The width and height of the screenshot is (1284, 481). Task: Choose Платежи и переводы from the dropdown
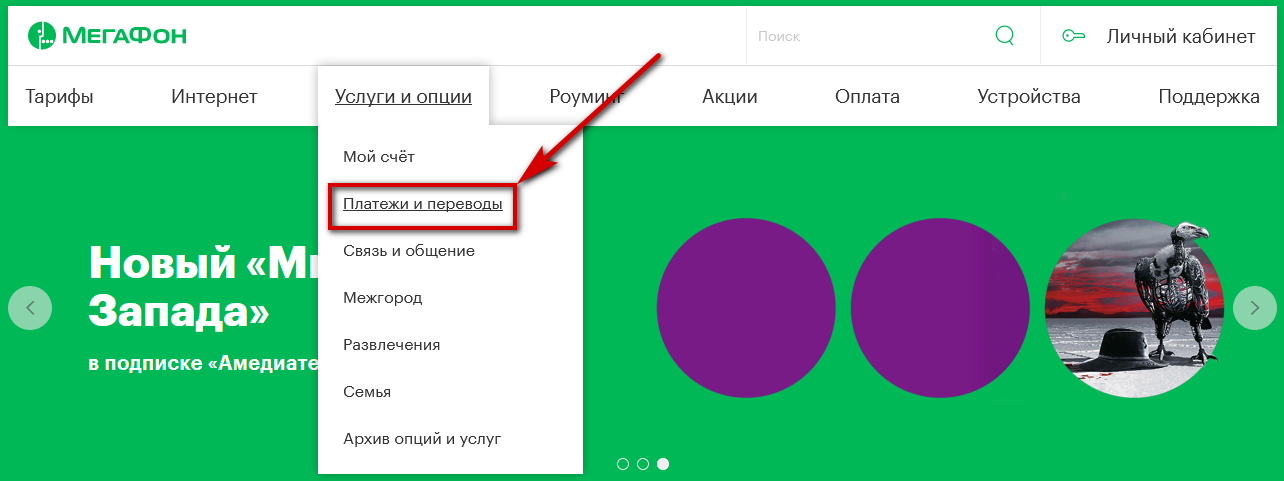[x=422, y=204]
